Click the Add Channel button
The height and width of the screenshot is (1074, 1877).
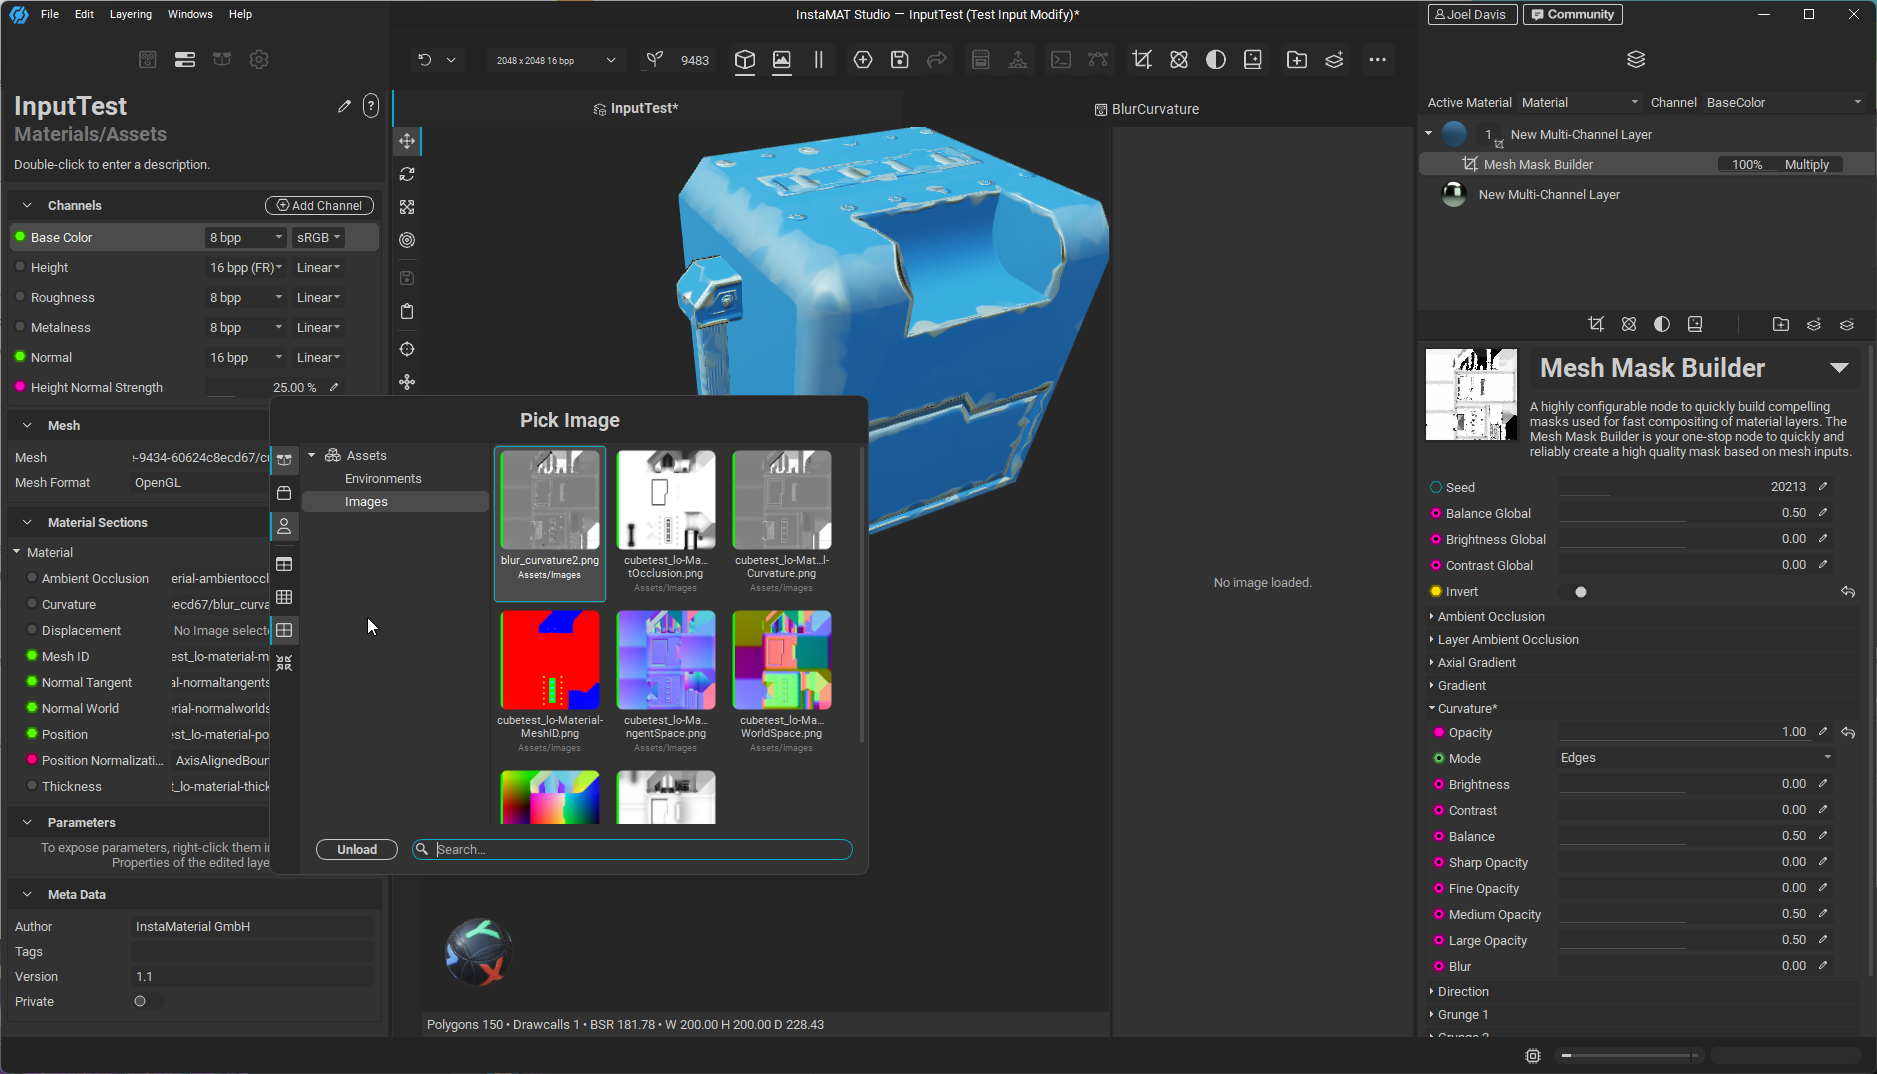click(x=319, y=205)
